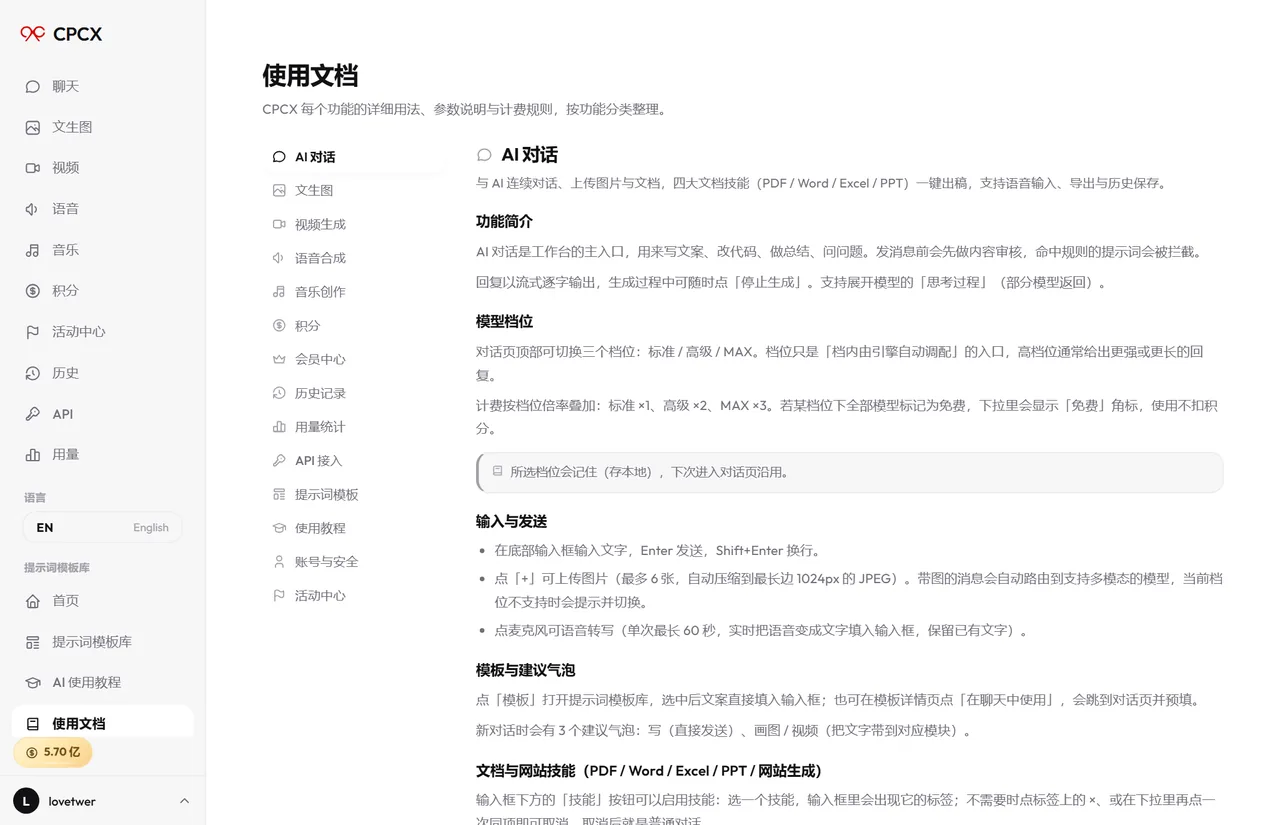Go to 文生图 in the left sidebar
The width and height of the screenshot is (1280, 825).
102,127
